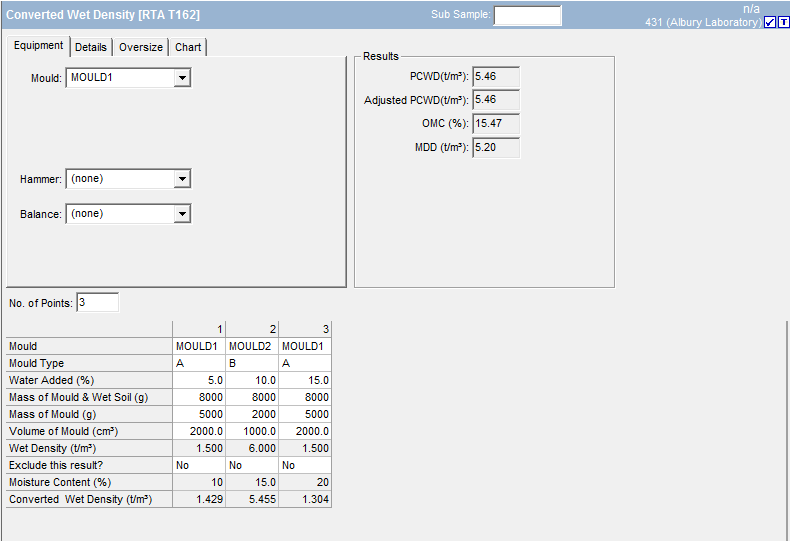Open the Mould dropdown showing MOULD1
Image resolution: width=790 pixels, height=541 pixels.
181,78
